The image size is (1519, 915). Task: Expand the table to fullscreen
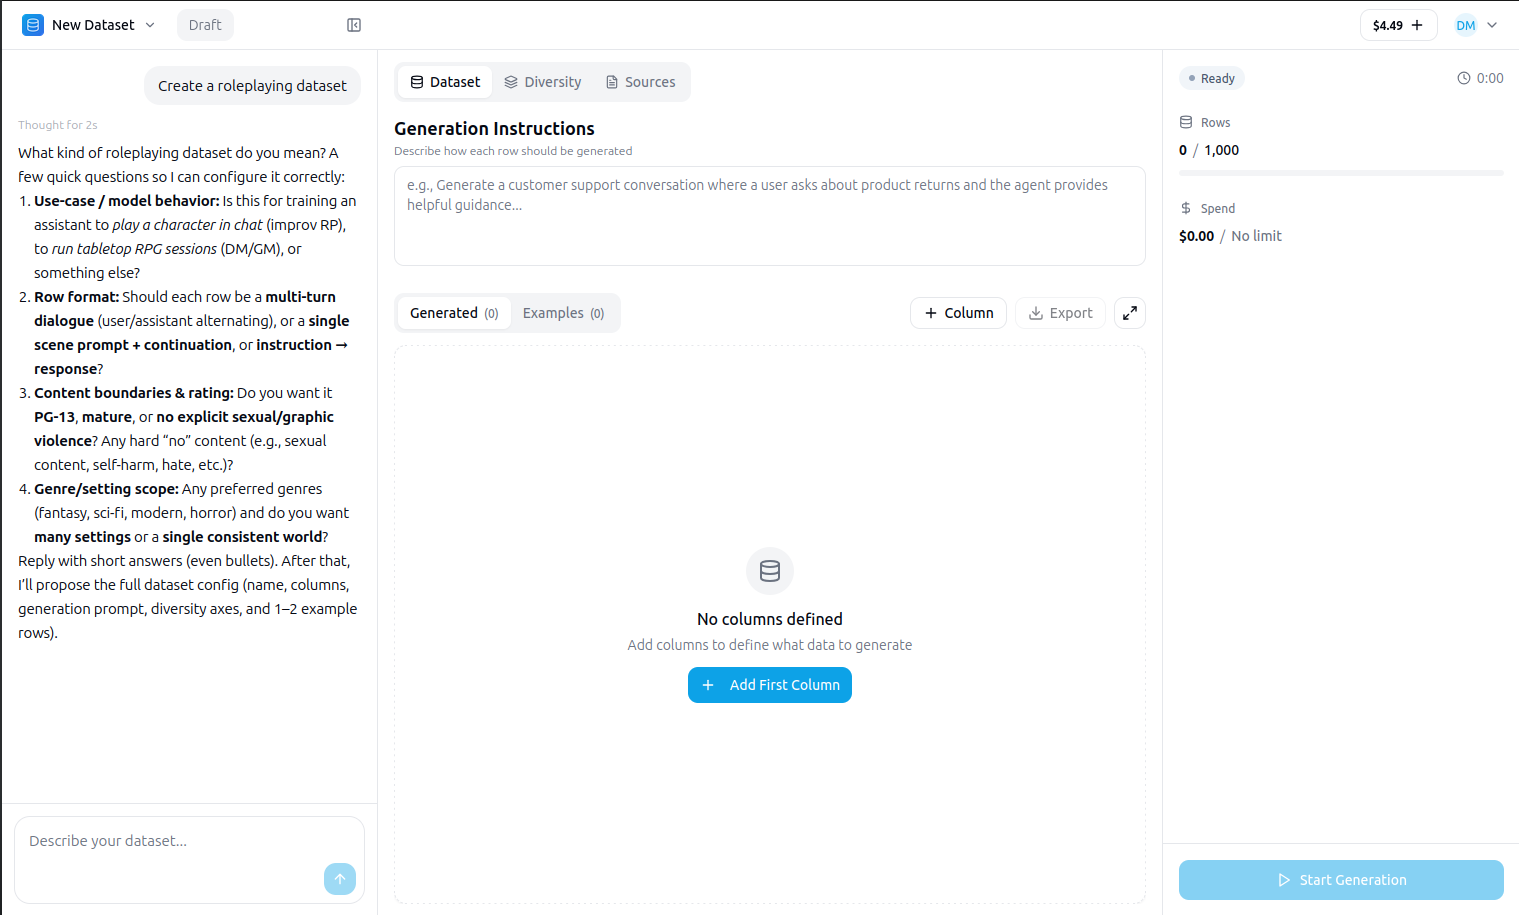(1129, 312)
